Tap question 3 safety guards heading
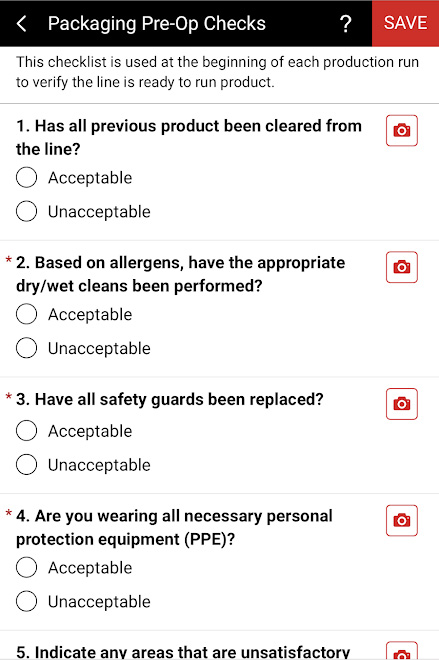The height and width of the screenshot is (660, 439). [170, 399]
